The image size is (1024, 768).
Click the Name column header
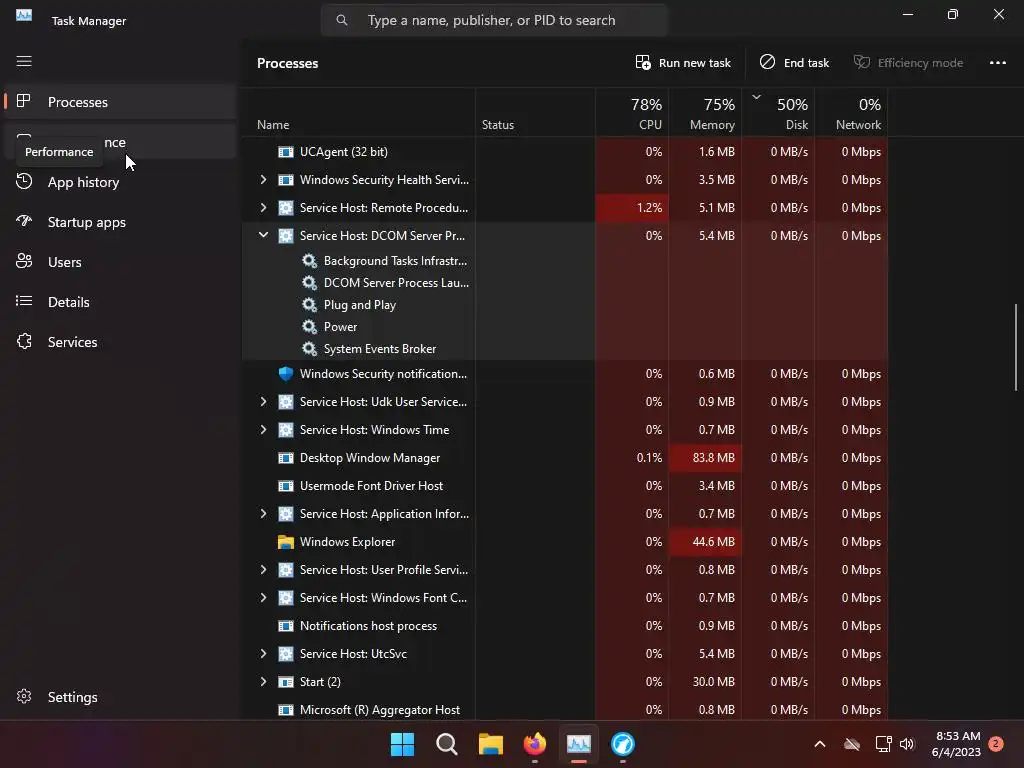(359, 113)
